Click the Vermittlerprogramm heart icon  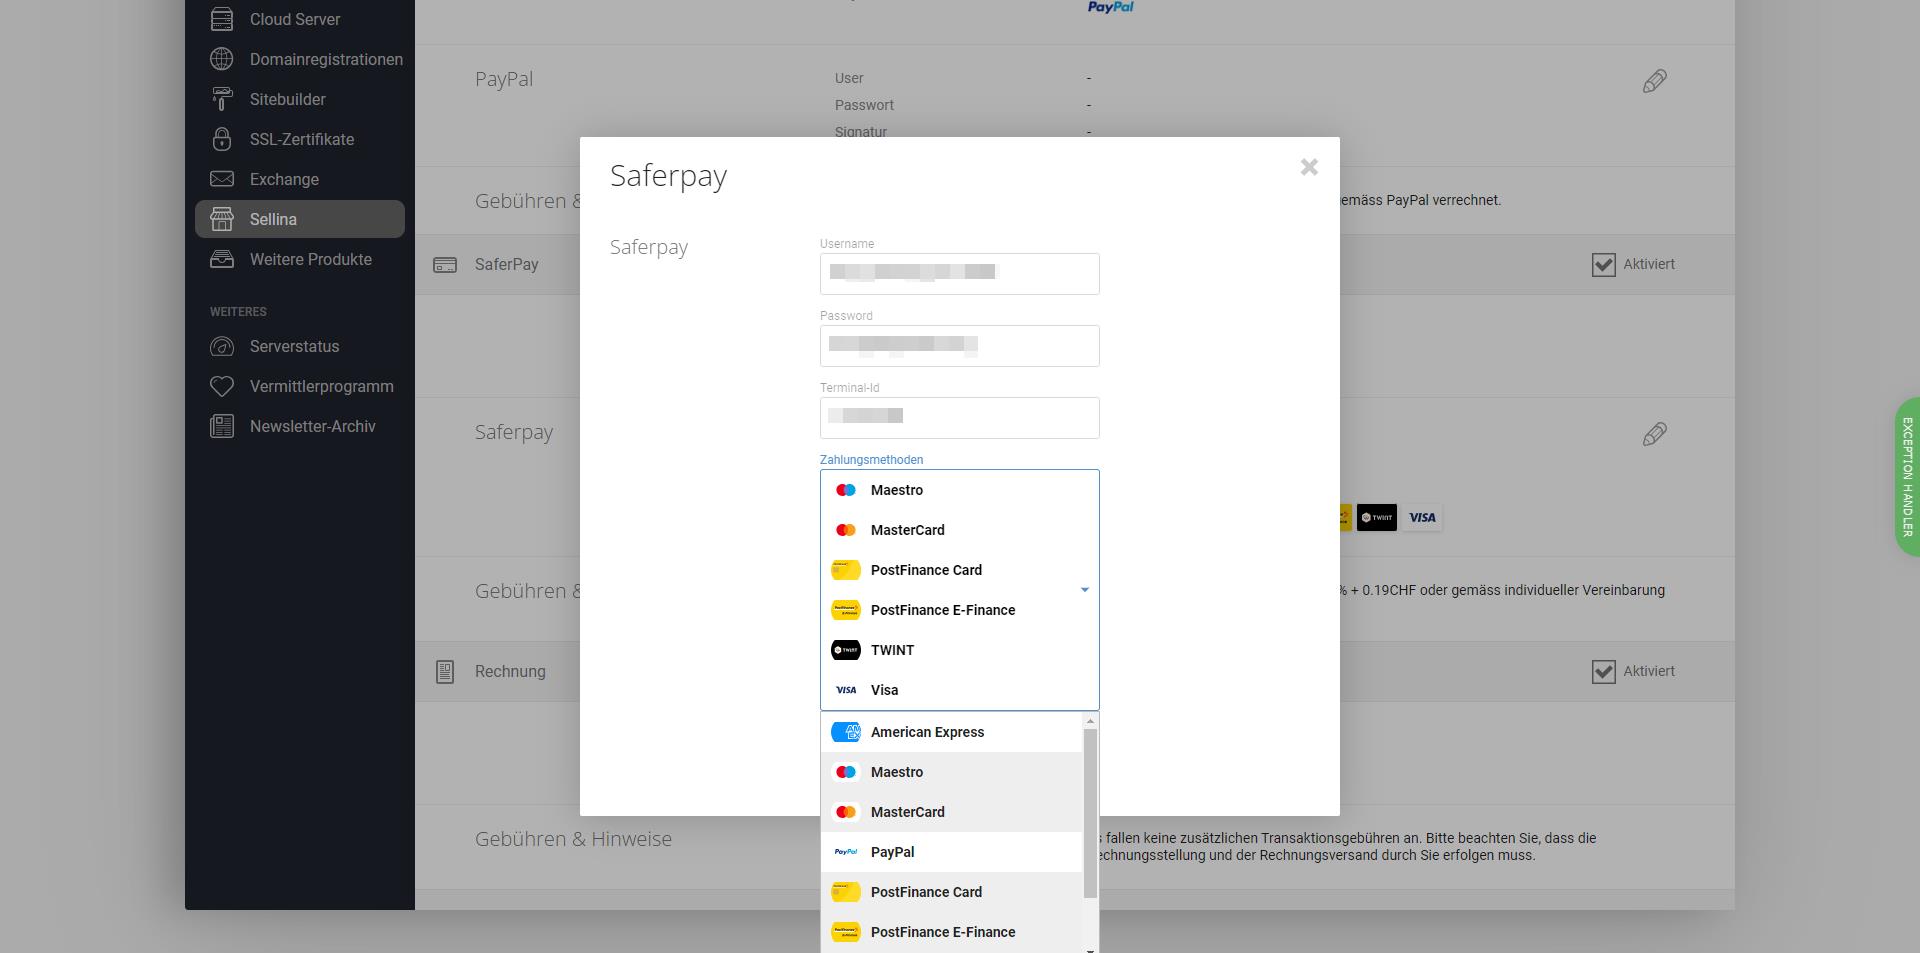[x=222, y=386]
